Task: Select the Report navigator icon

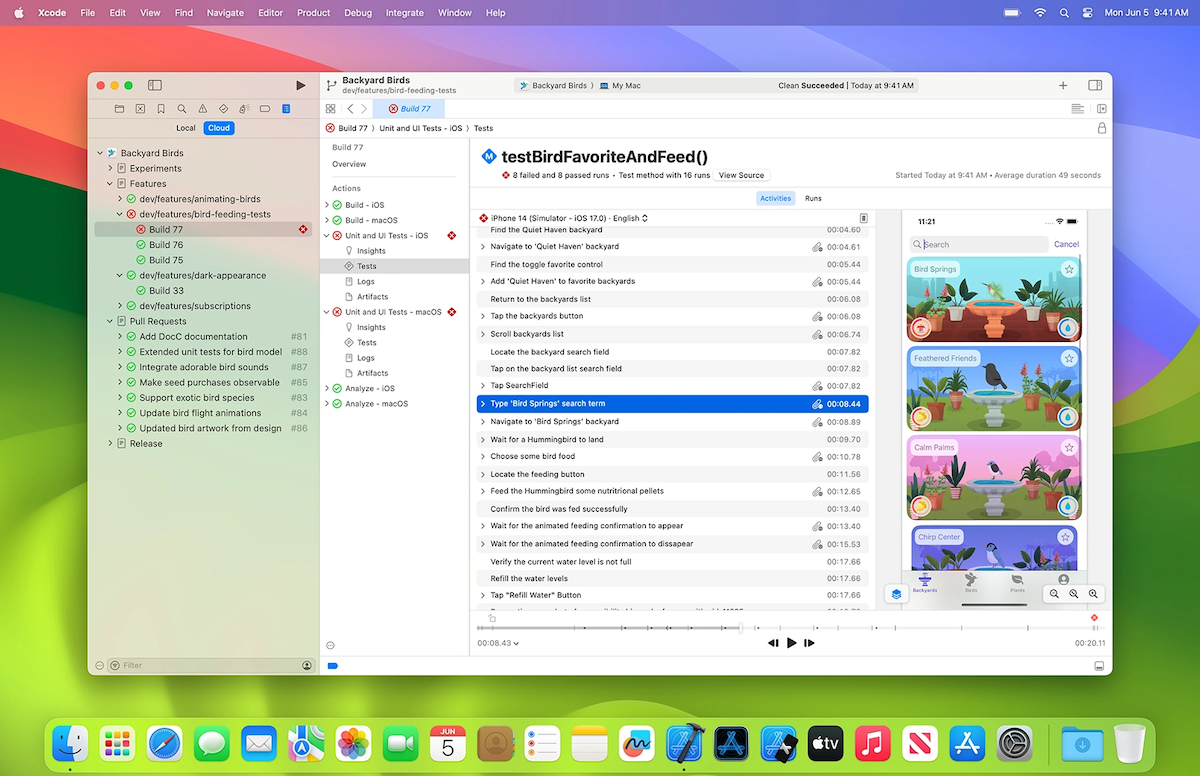Action: click(286, 109)
